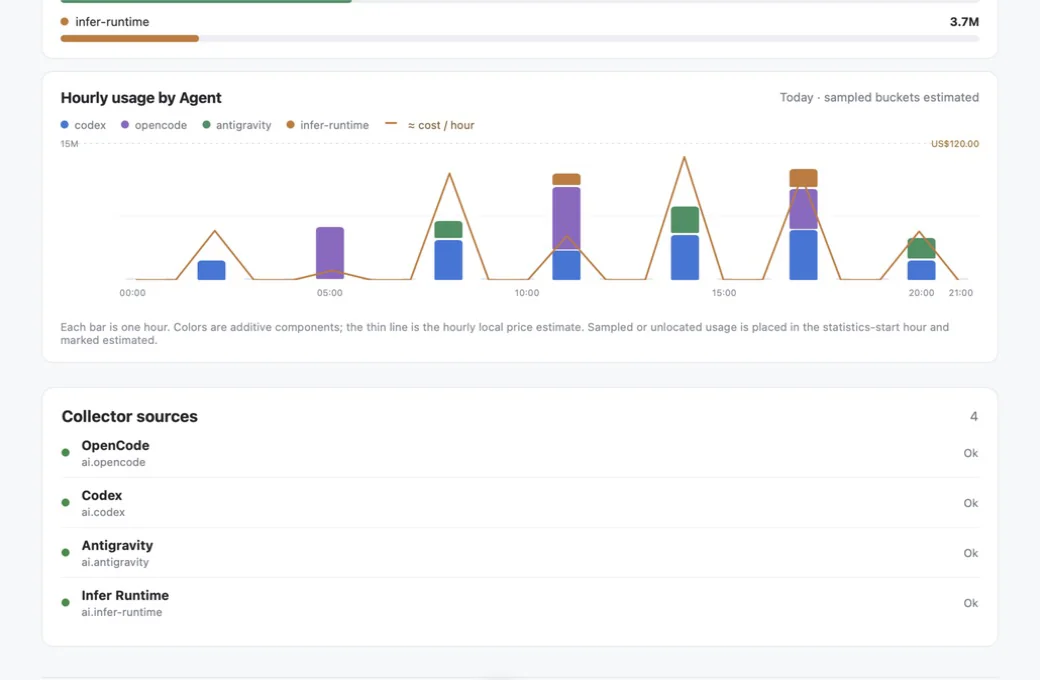
Task: Click the cost / hour legend entry
Action: (430, 125)
